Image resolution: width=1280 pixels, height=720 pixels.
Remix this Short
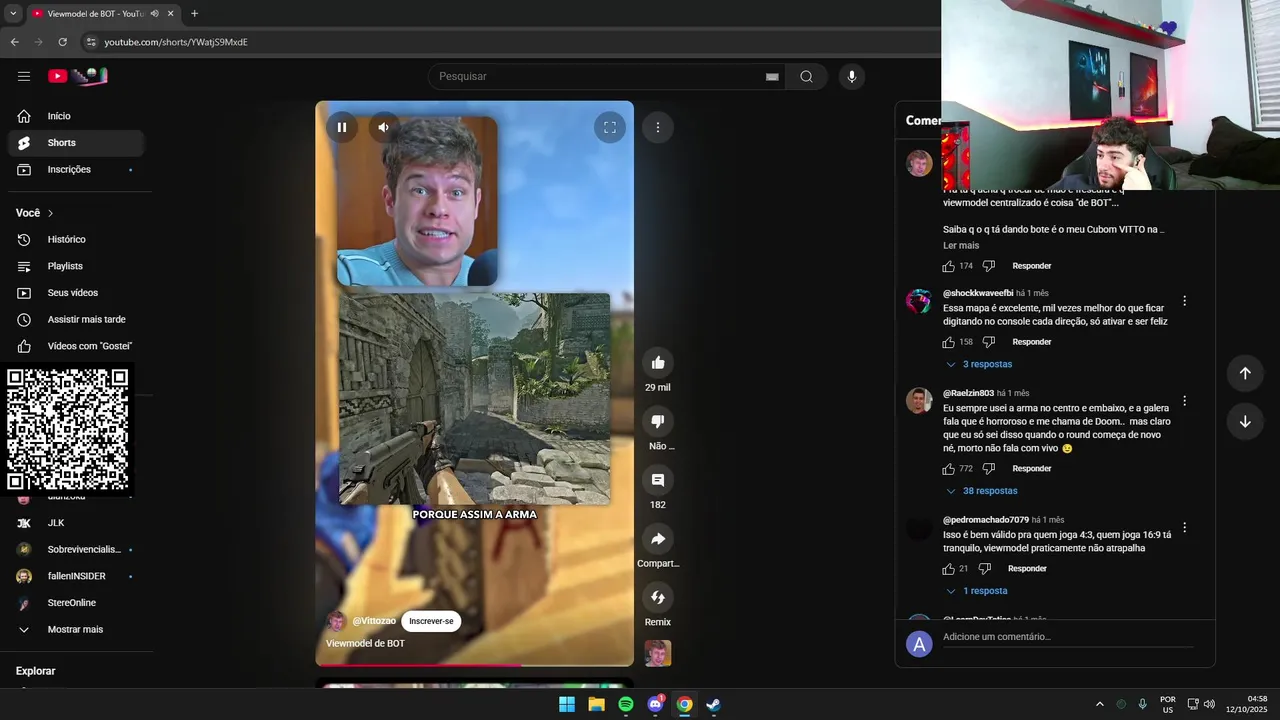click(658, 598)
